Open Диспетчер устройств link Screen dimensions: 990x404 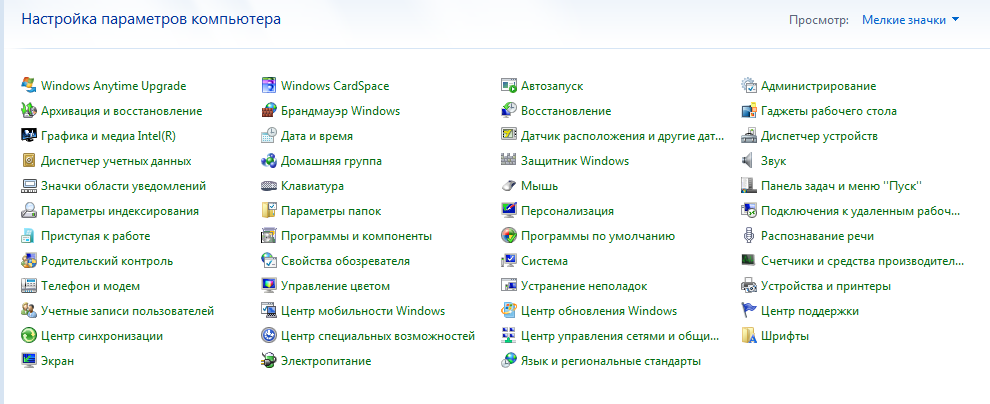pos(819,136)
